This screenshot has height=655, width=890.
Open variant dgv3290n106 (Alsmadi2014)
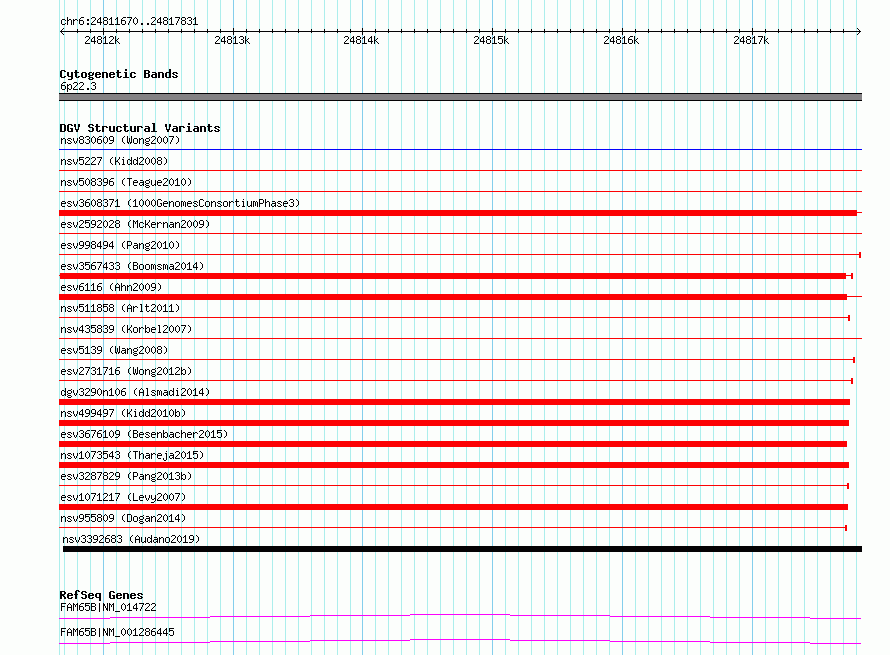(x=135, y=392)
